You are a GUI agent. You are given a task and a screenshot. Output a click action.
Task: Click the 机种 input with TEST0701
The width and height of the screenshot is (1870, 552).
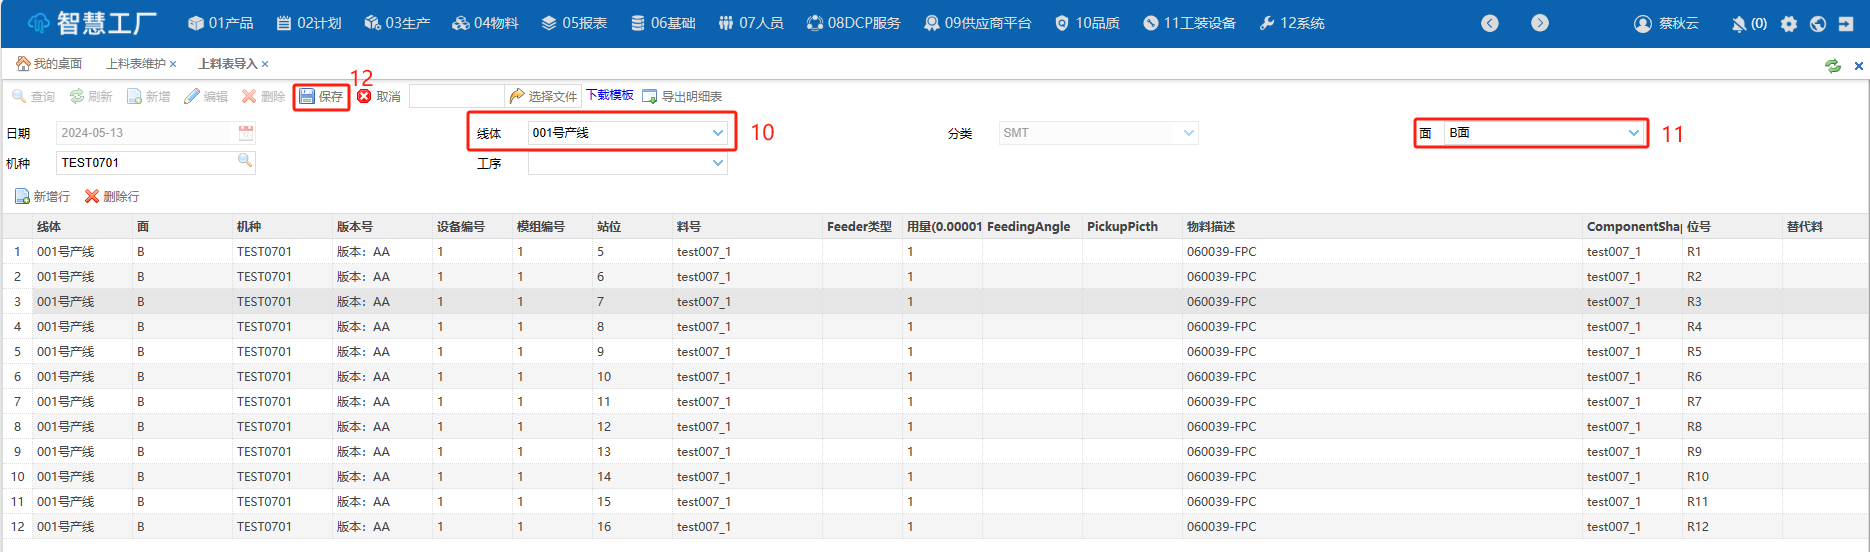(145, 162)
